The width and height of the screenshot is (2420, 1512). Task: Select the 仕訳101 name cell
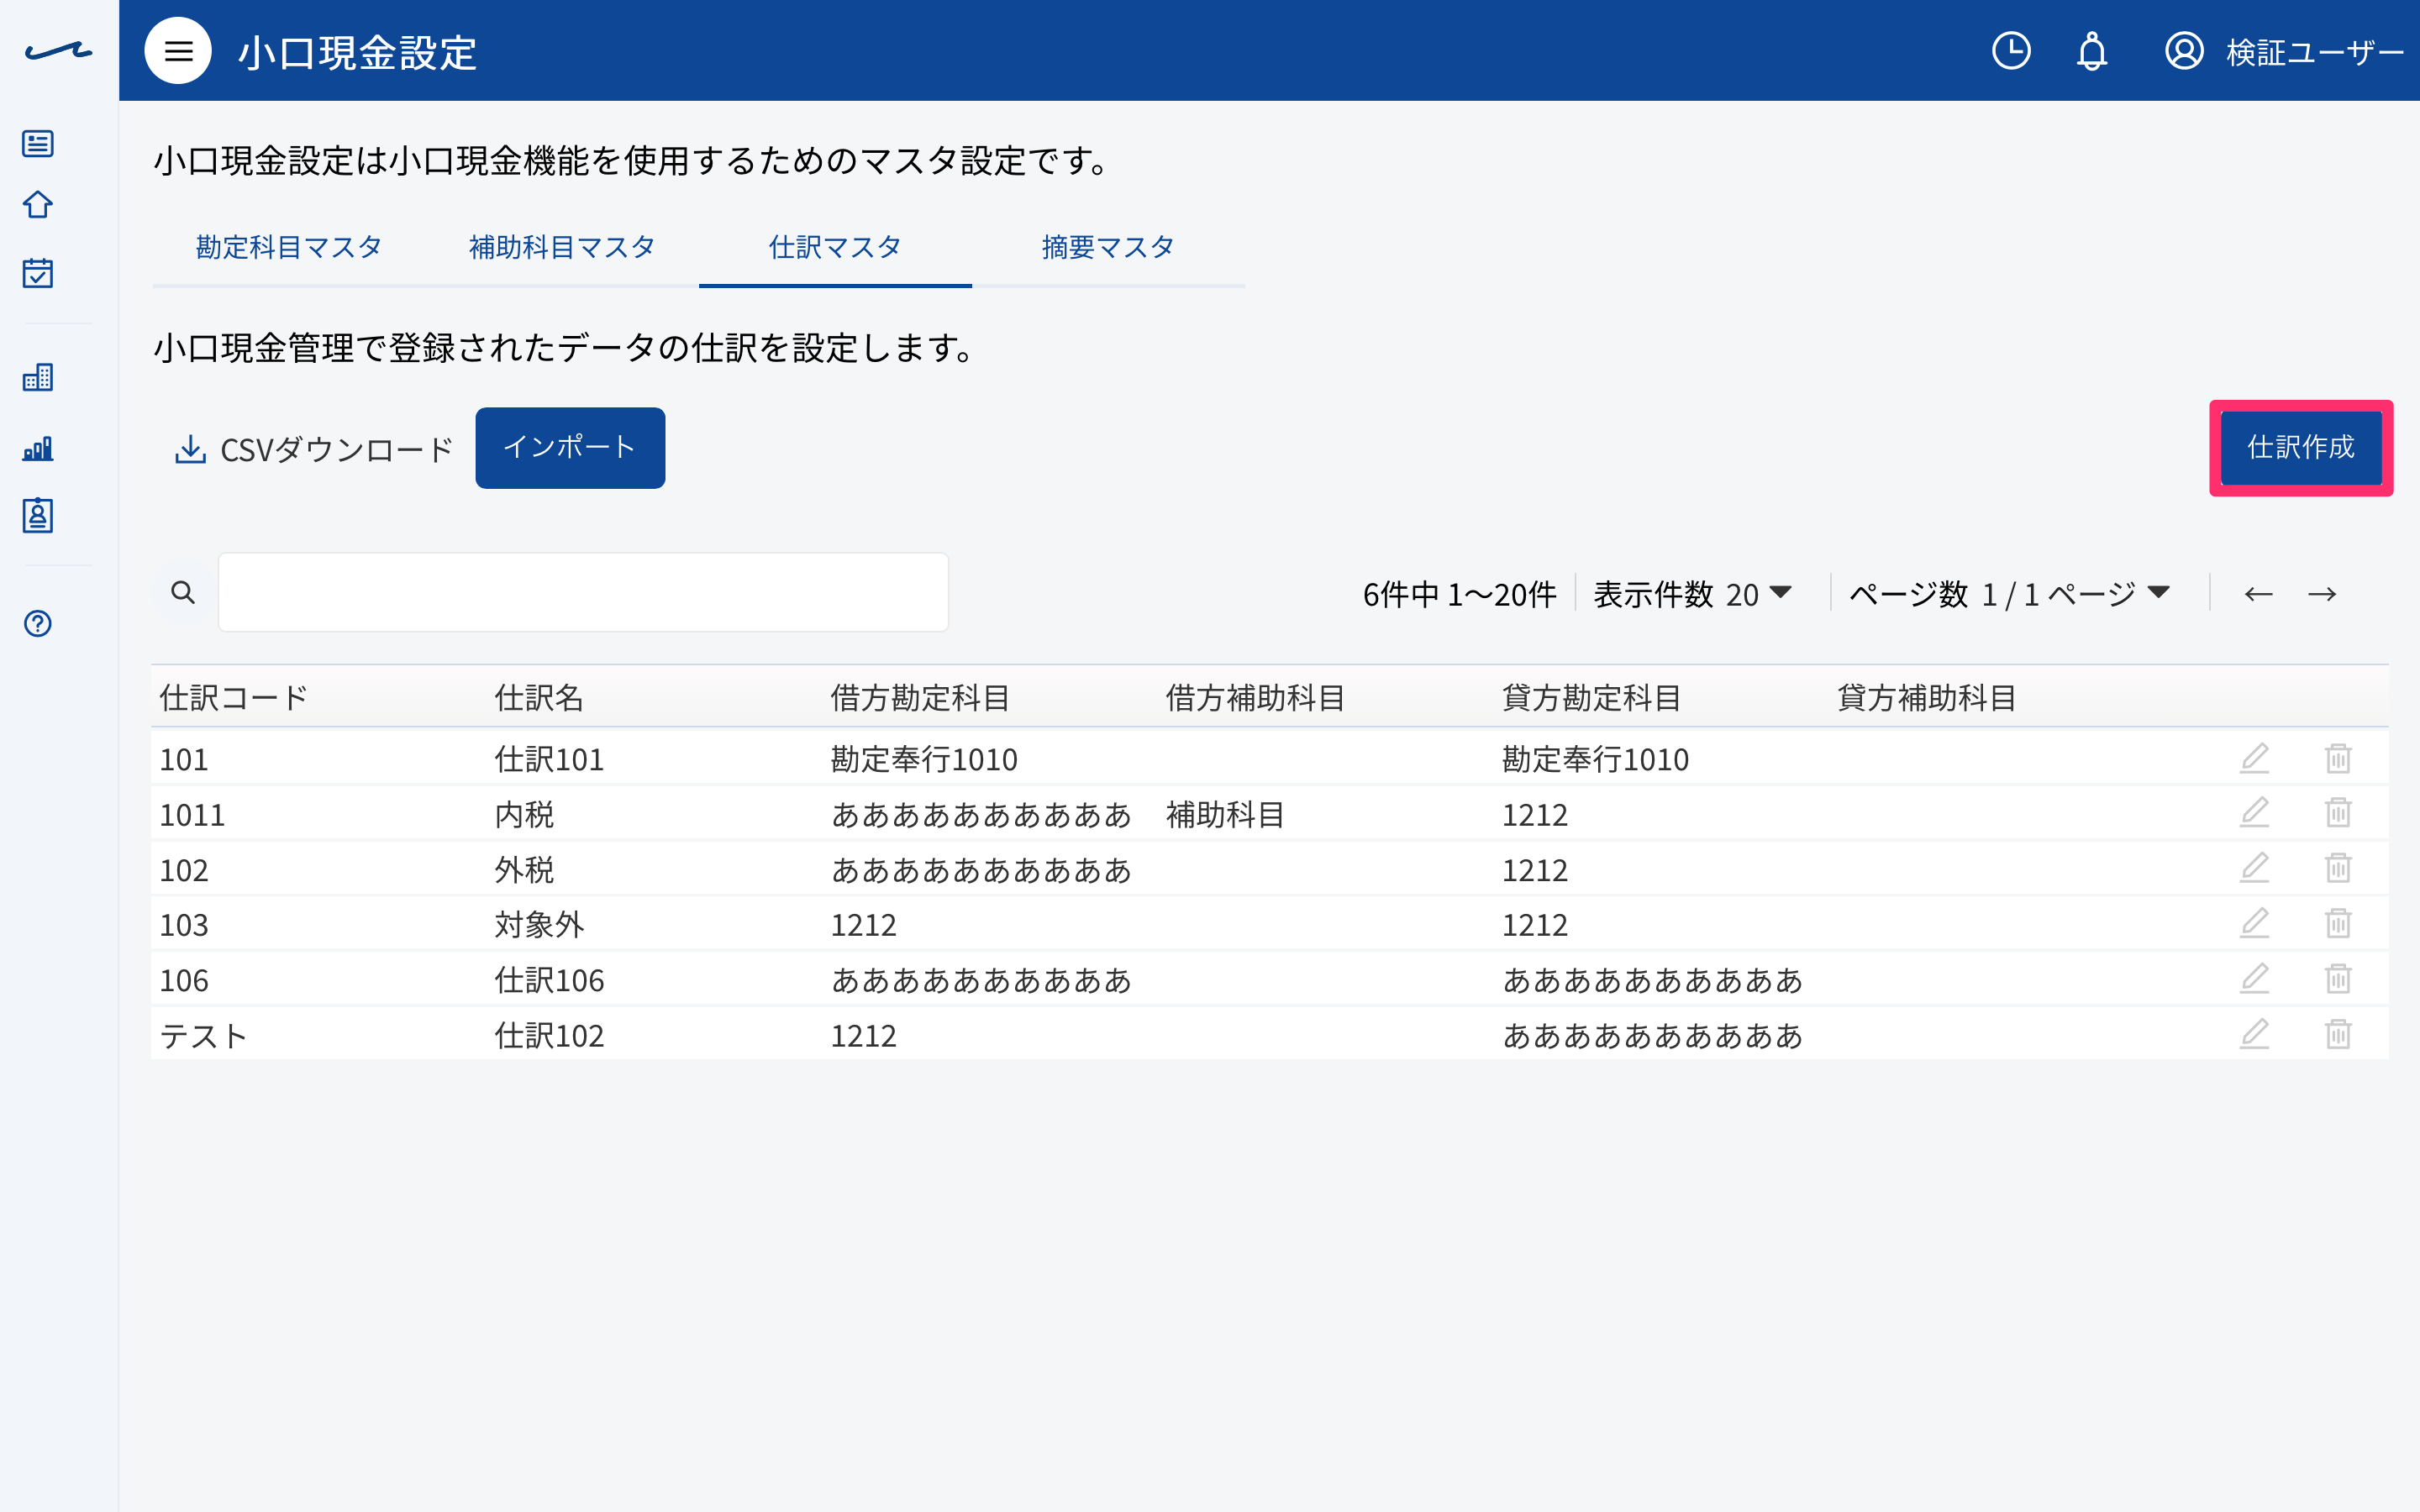click(x=549, y=759)
